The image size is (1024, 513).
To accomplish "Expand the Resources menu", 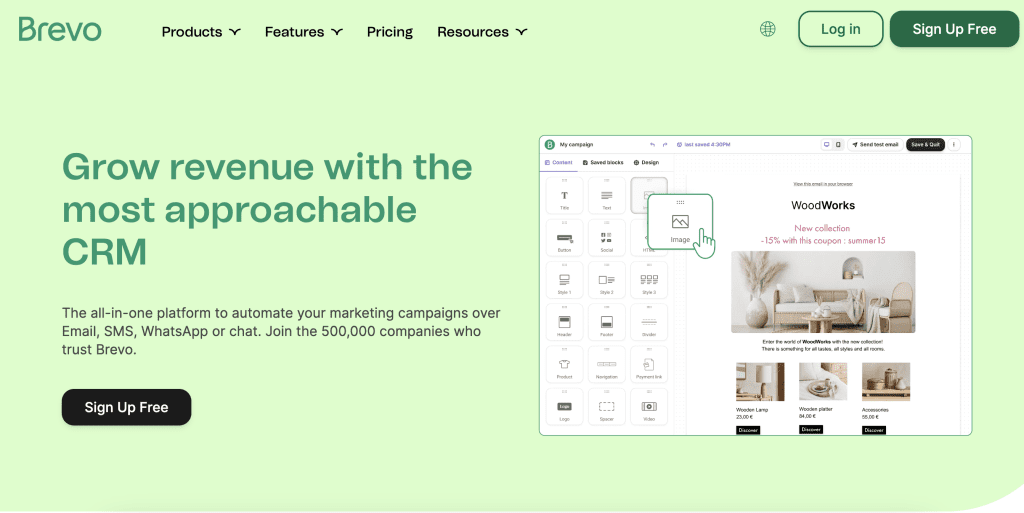I will (482, 31).
